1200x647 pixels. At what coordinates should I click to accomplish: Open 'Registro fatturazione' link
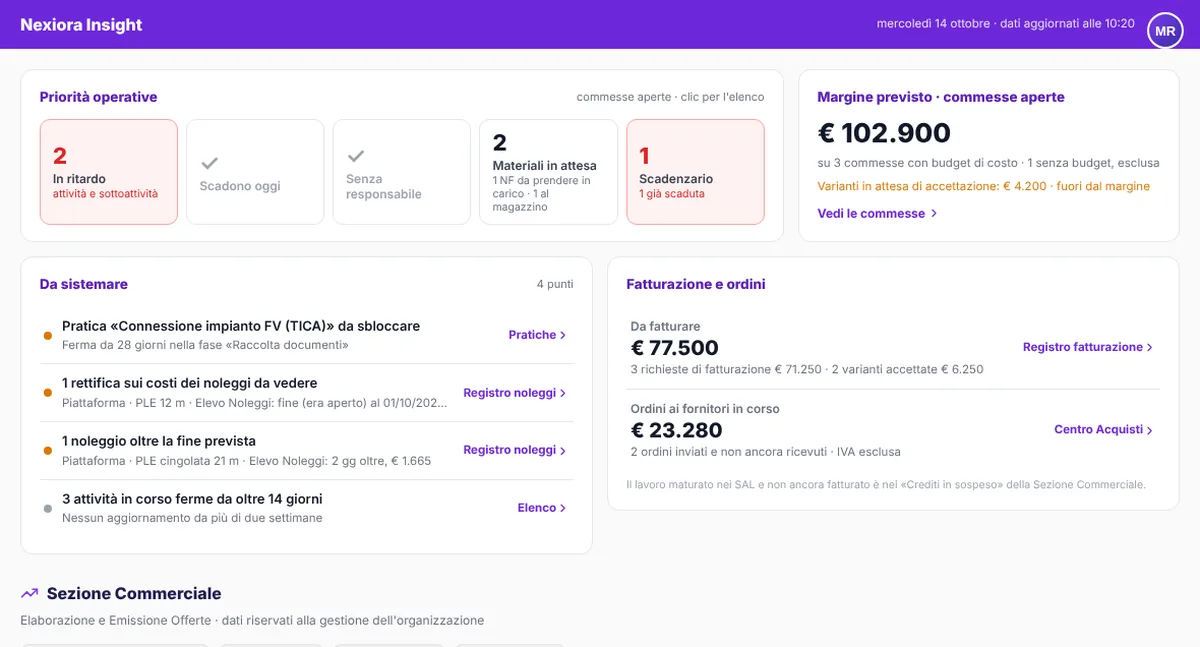[1088, 347]
